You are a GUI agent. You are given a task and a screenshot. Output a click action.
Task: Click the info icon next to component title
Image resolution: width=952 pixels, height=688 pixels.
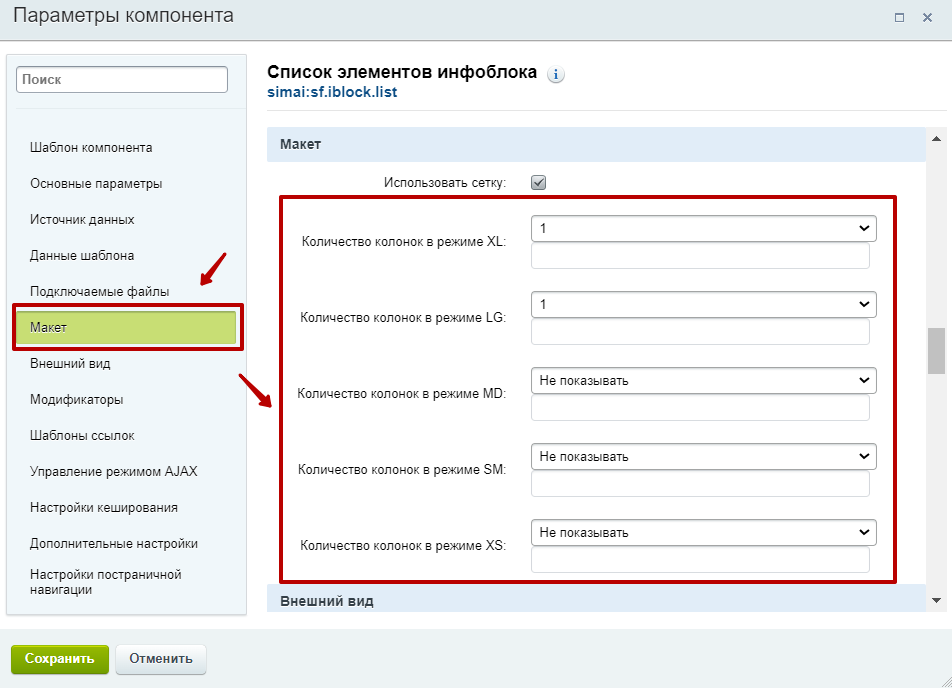pyautogui.click(x=556, y=75)
